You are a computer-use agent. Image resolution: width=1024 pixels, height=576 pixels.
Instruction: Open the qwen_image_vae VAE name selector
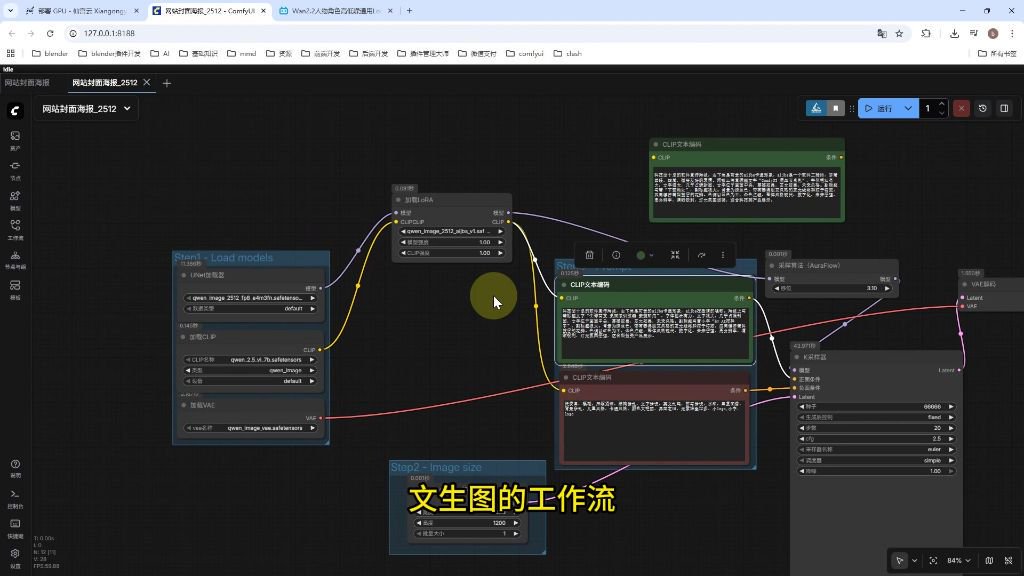point(251,428)
